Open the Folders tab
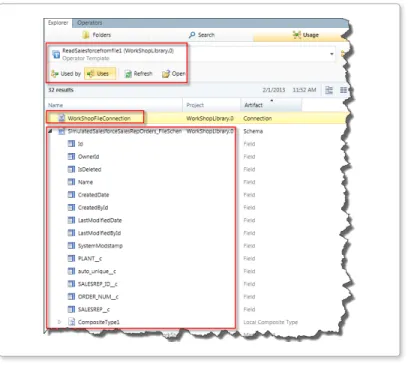Viewport: 408px width, 366px height. click(x=97, y=35)
